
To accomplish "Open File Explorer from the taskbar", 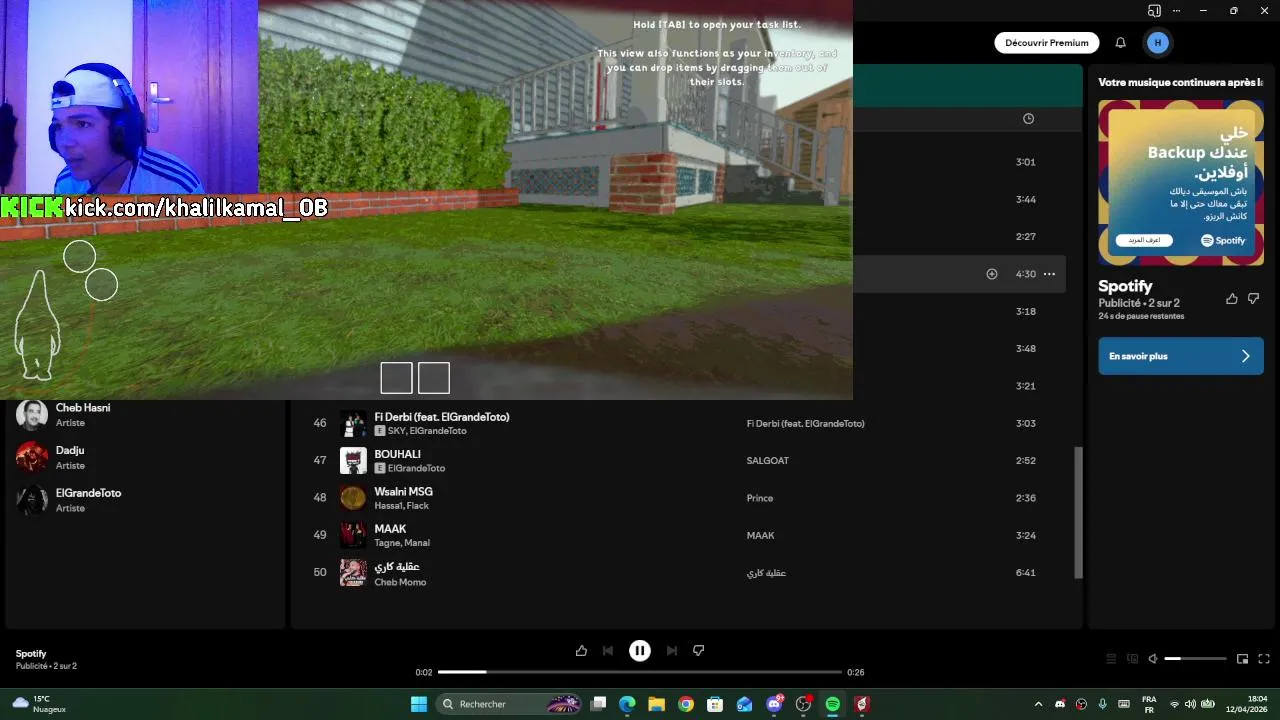I will click(x=656, y=704).
